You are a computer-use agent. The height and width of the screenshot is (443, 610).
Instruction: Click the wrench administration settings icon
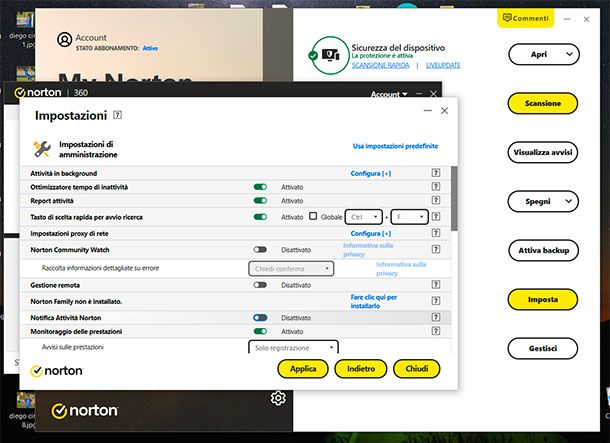click(x=42, y=149)
